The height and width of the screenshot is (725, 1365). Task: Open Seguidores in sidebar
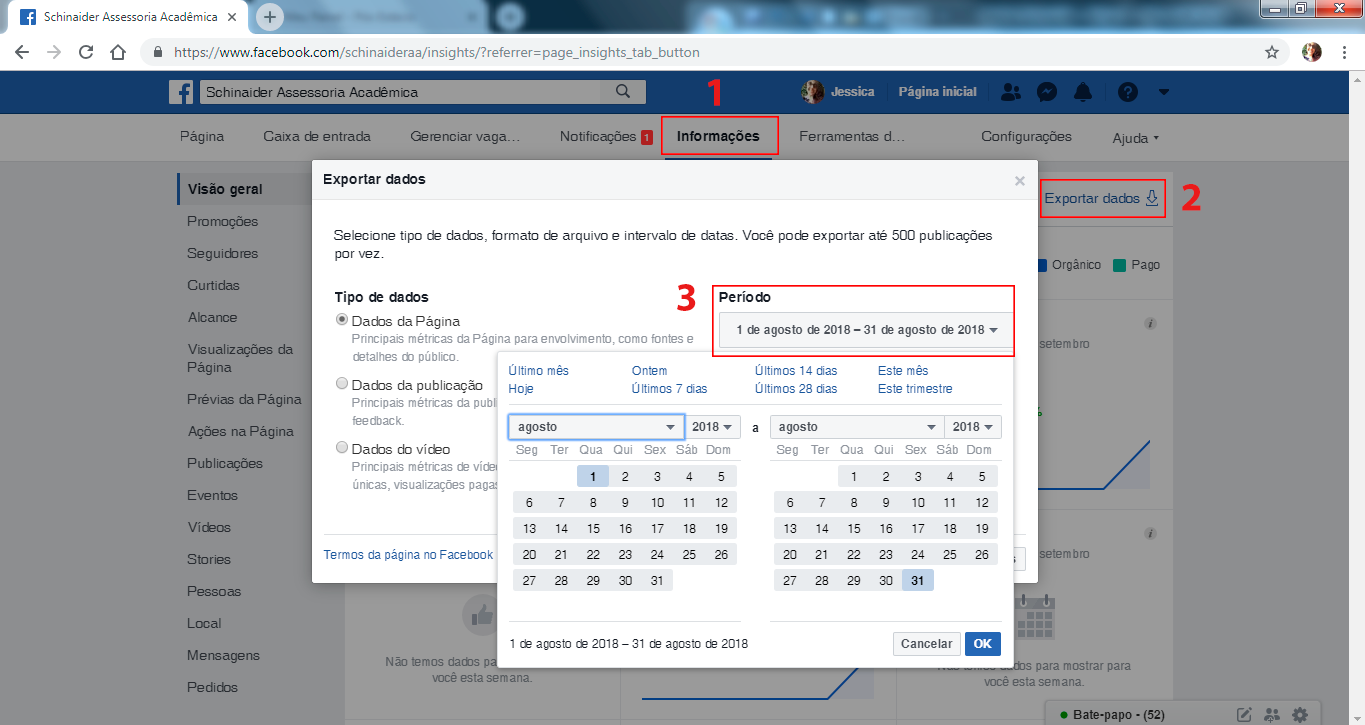tap(222, 253)
